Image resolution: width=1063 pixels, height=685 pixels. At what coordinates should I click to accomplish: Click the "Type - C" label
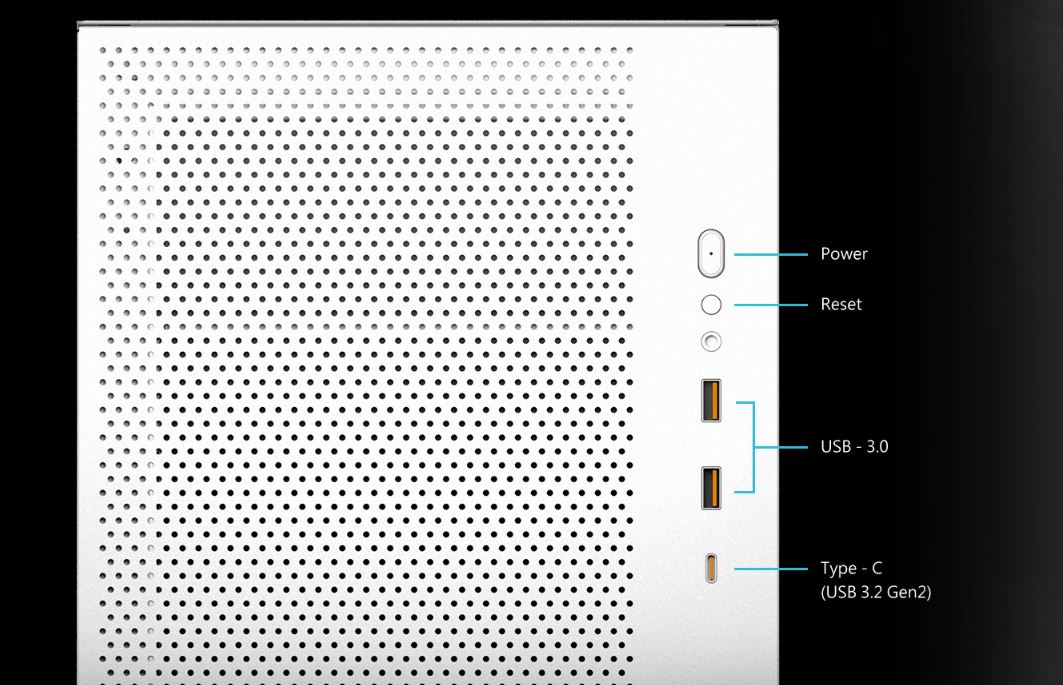tap(851, 568)
